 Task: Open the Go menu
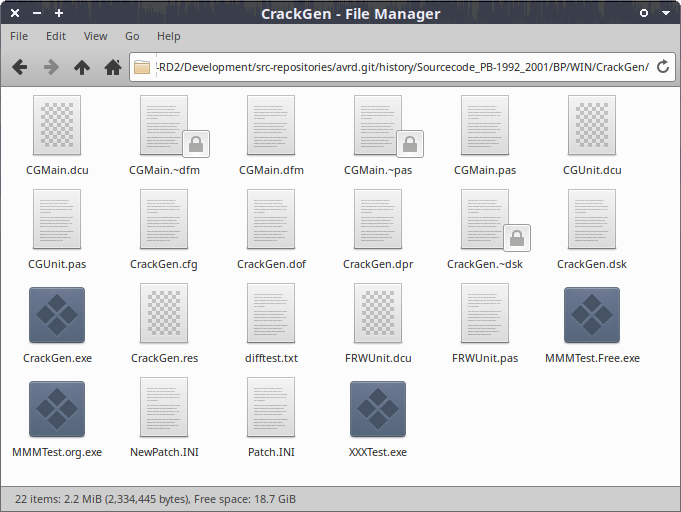point(132,36)
